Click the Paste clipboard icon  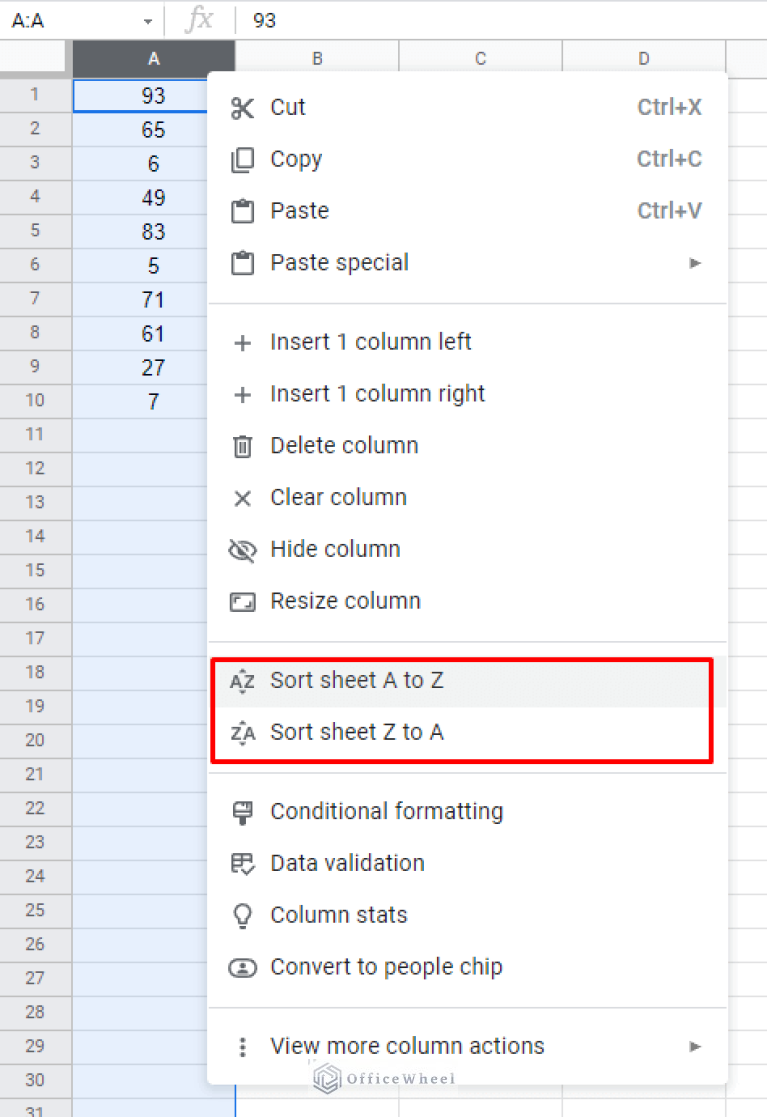click(242, 212)
